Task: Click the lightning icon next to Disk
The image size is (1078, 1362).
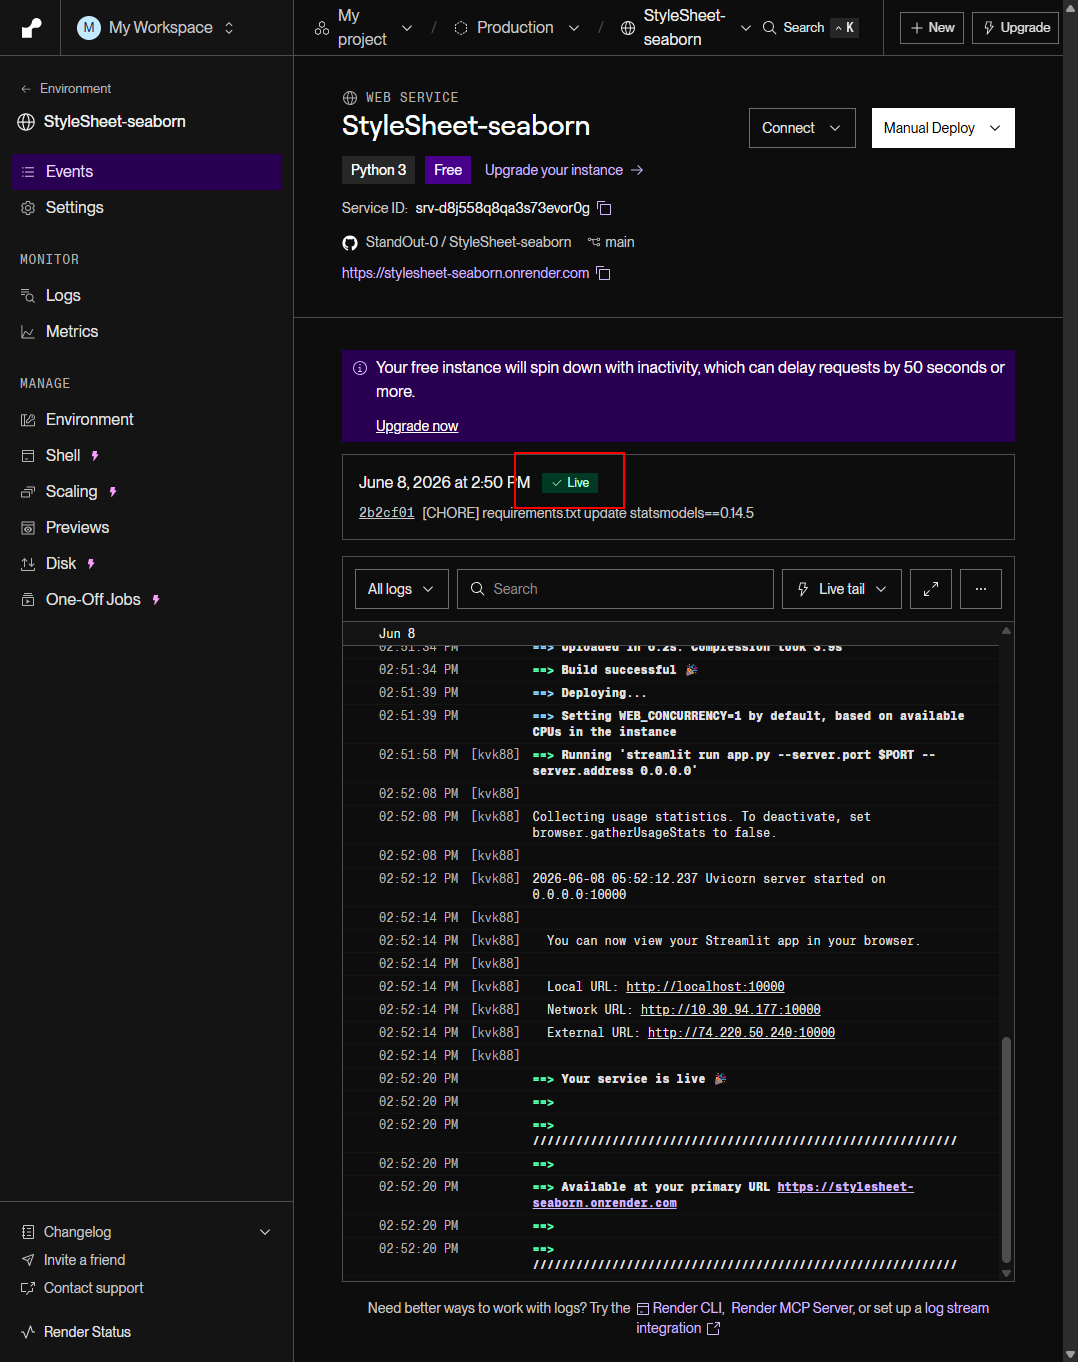Action: (91, 564)
